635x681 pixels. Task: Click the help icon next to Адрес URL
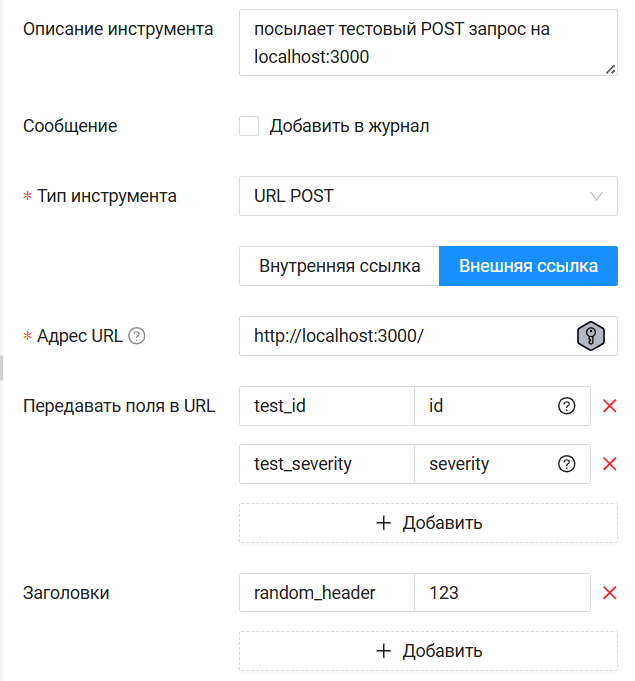pos(137,336)
